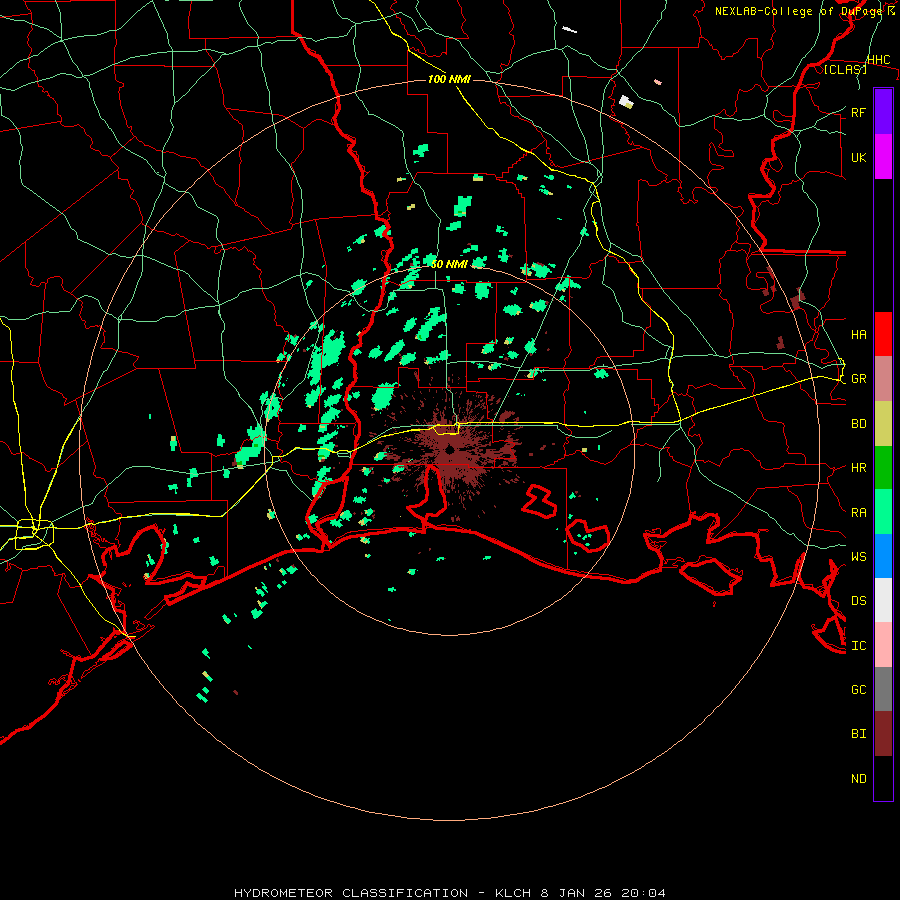Click the RA light green legend swatch

pos(883,512)
